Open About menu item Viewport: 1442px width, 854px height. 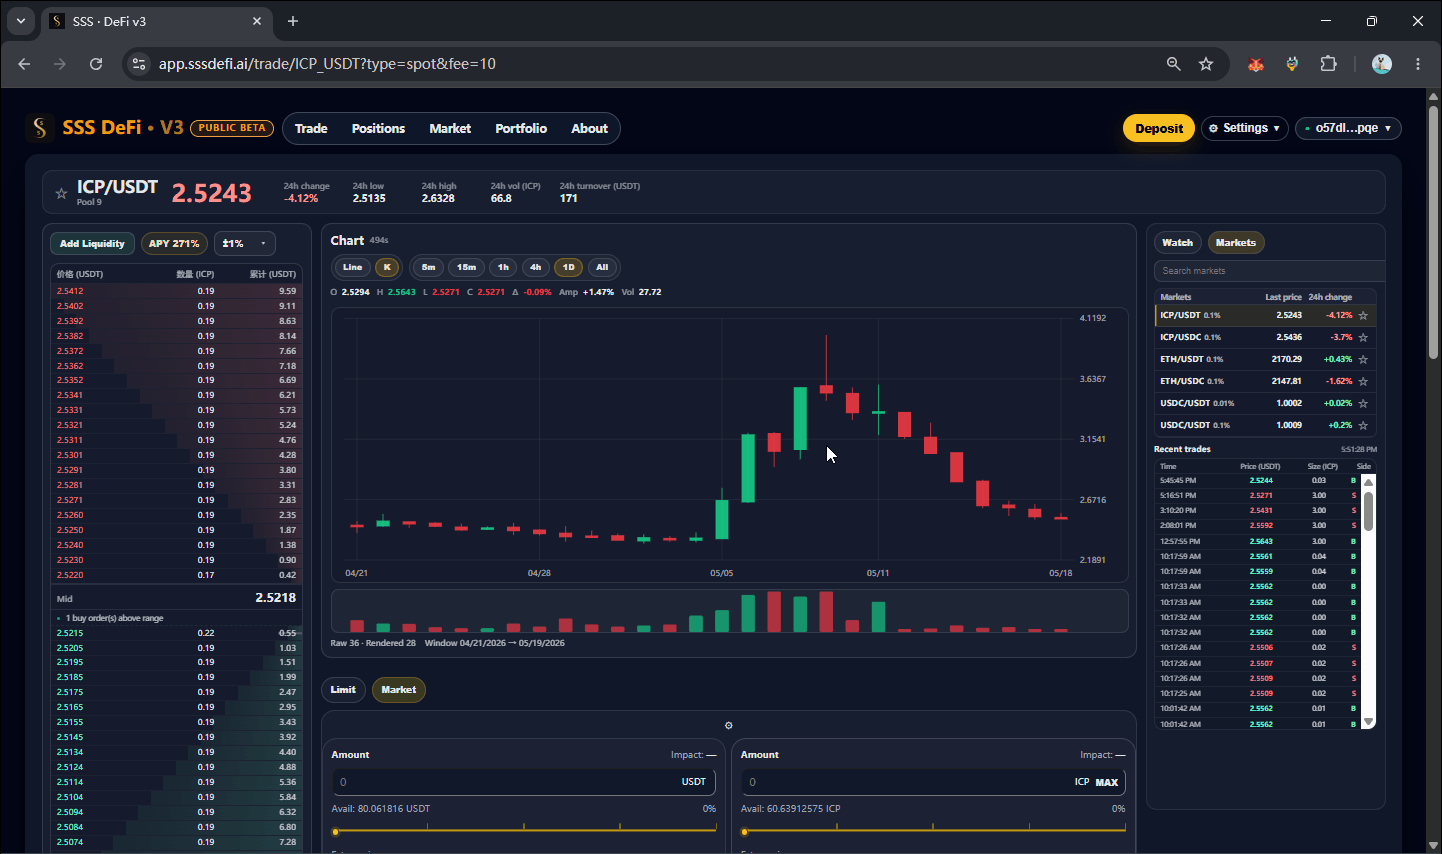pyautogui.click(x=589, y=128)
